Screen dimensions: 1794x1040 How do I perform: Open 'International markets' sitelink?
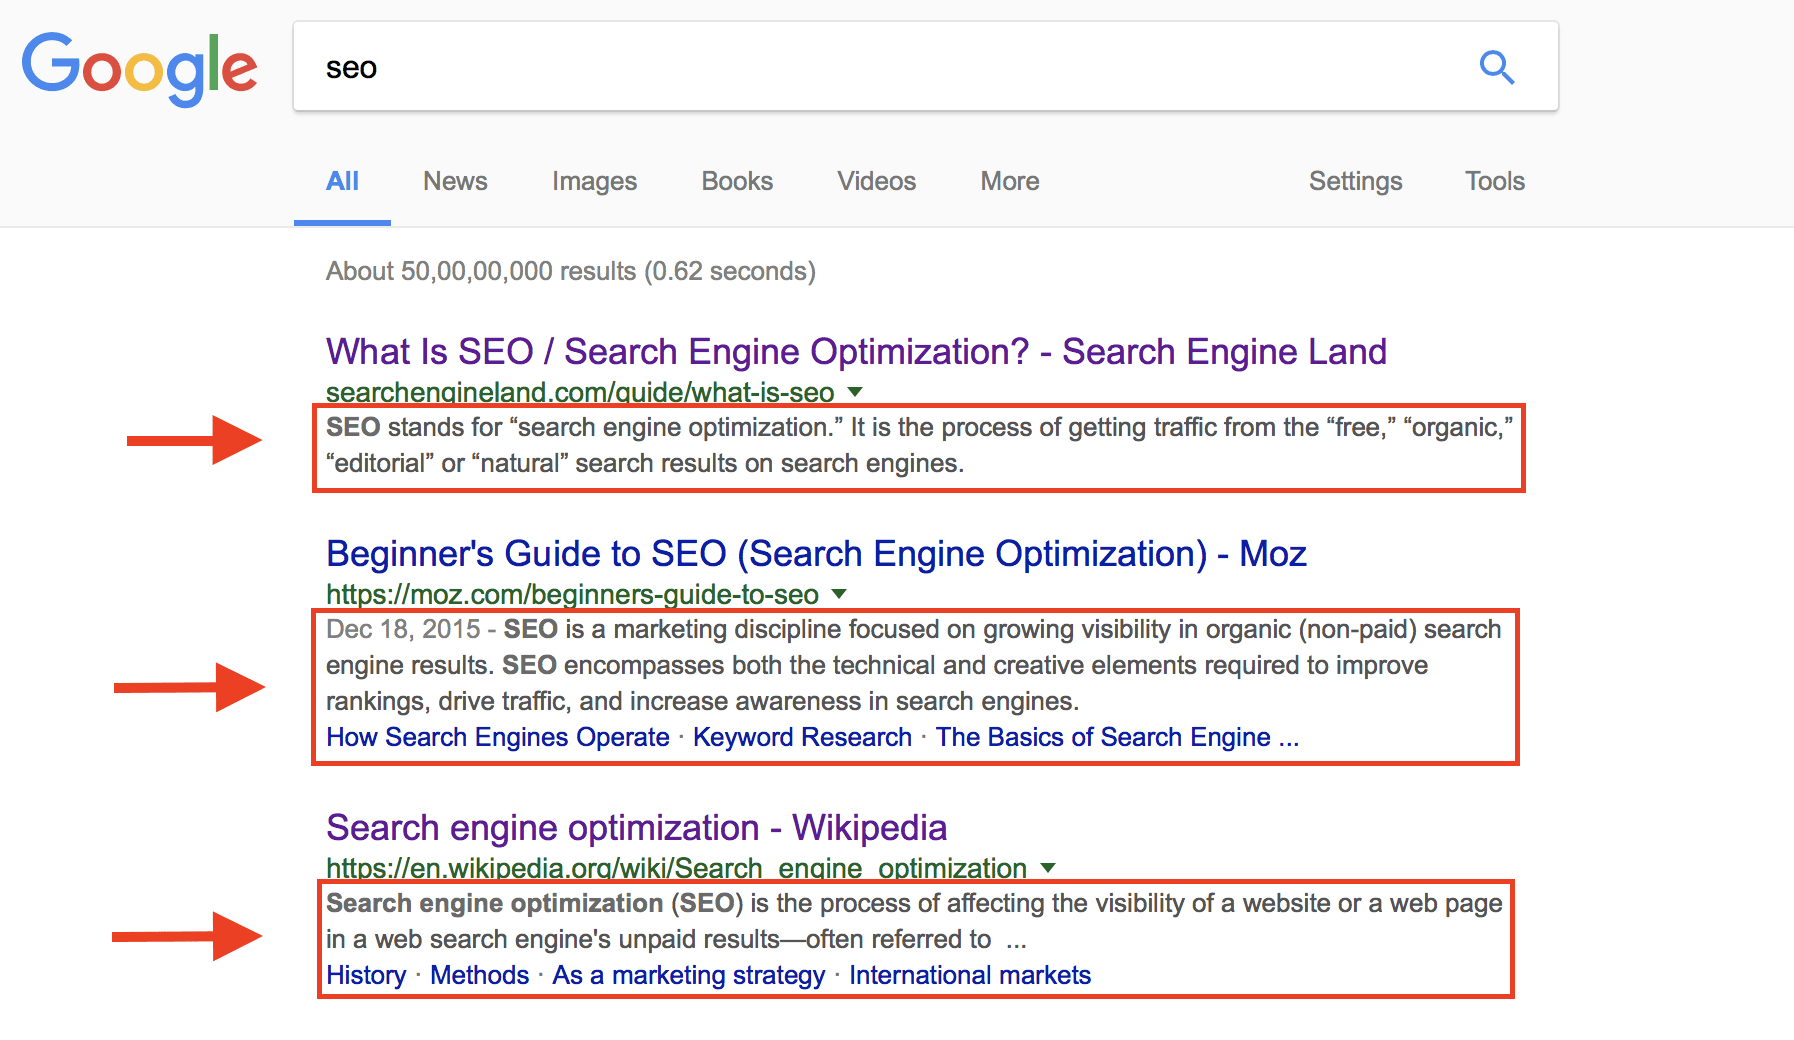click(x=970, y=975)
